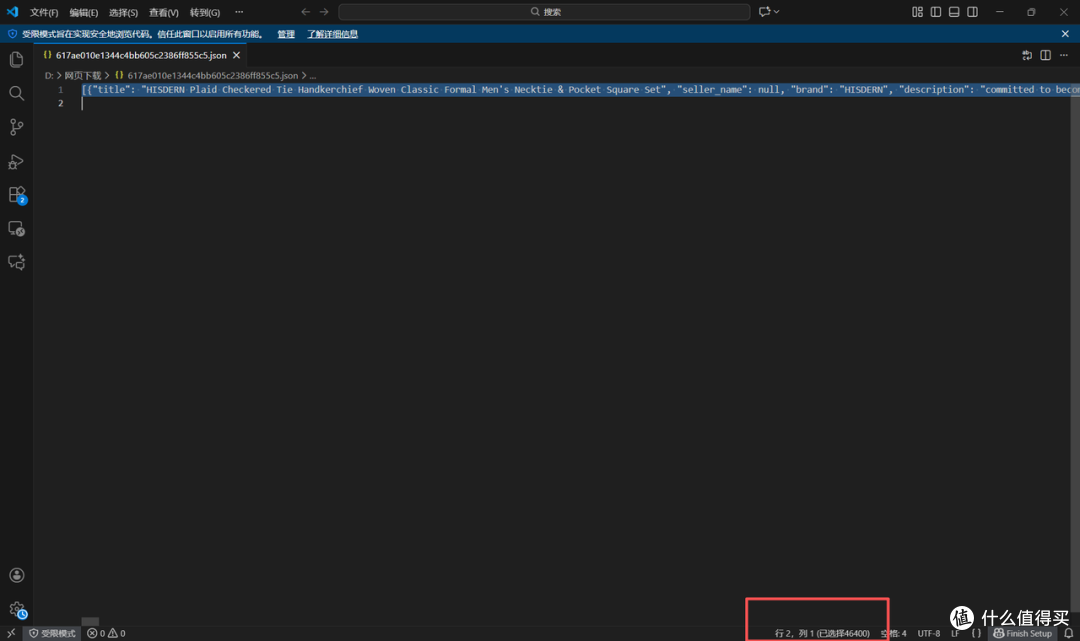Close the restricted mode banner
1080x641 pixels.
(x=1065, y=34)
